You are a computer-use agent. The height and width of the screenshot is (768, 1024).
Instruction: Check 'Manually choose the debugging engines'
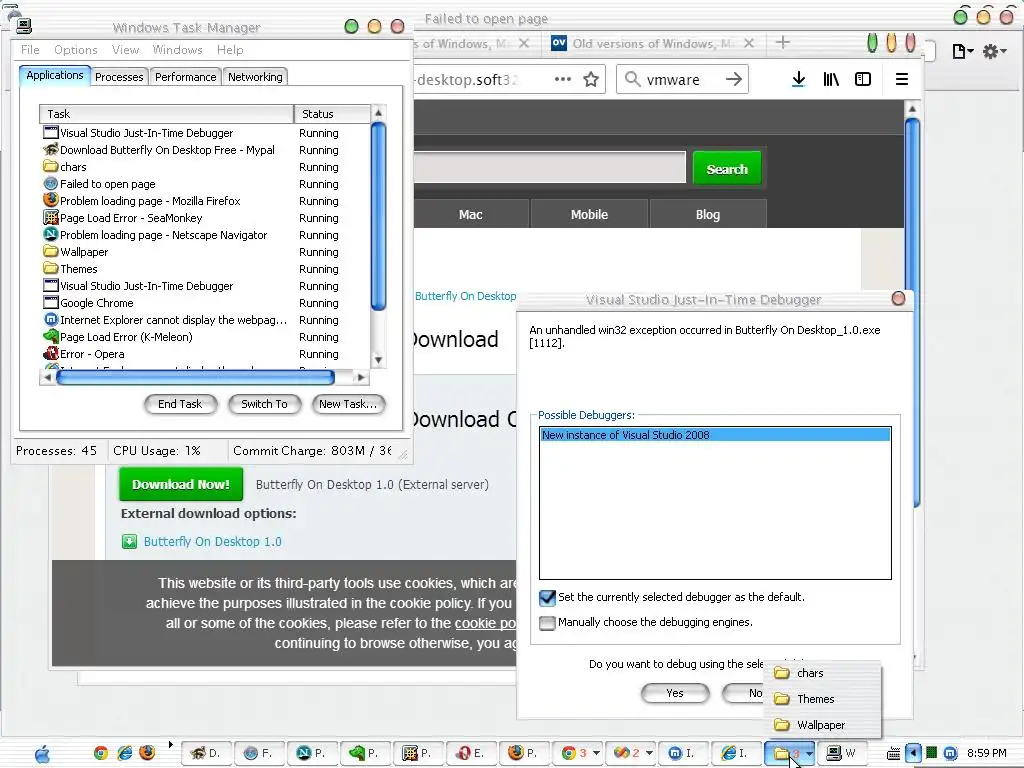(x=547, y=622)
